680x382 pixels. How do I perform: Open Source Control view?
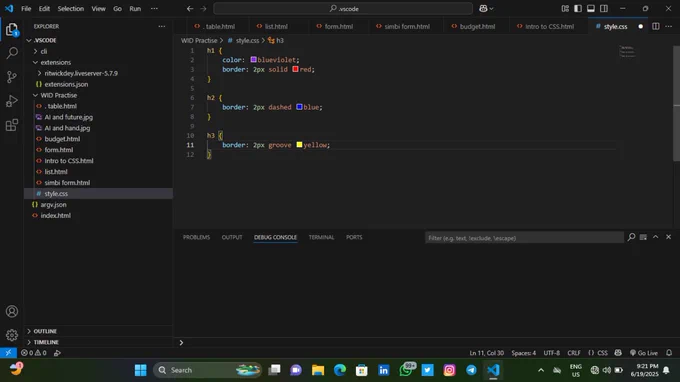12,77
